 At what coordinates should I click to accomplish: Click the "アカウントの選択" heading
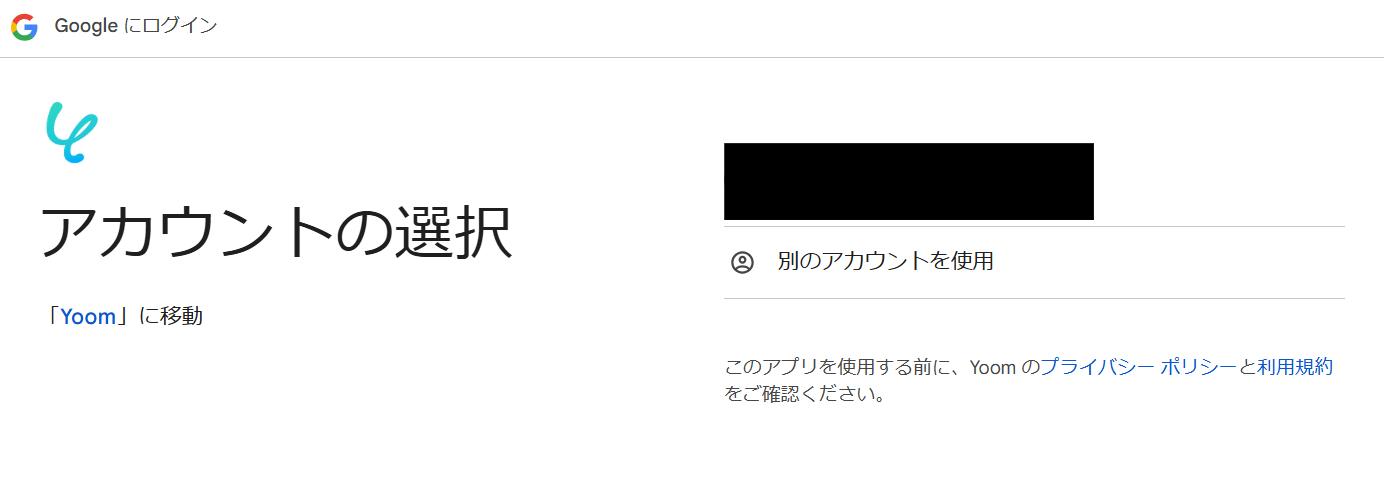click(276, 233)
